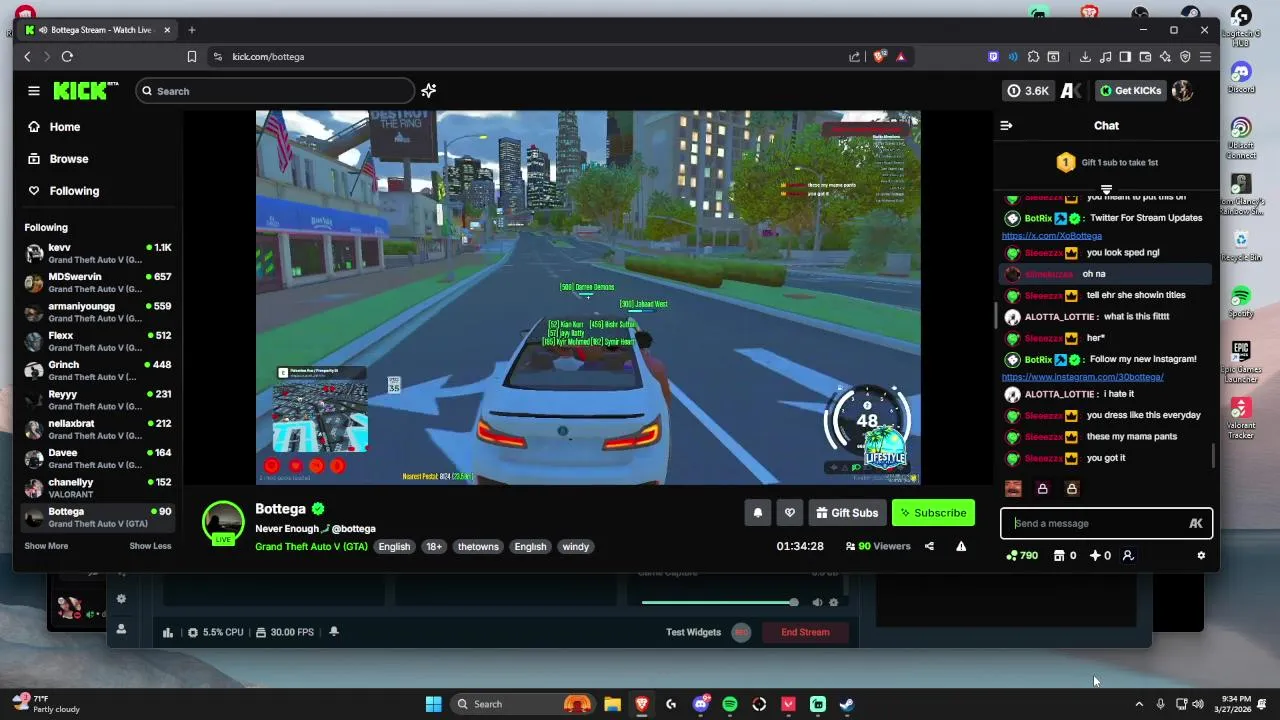
Task: Open the browser downloads icon
Action: tap(1085, 57)
